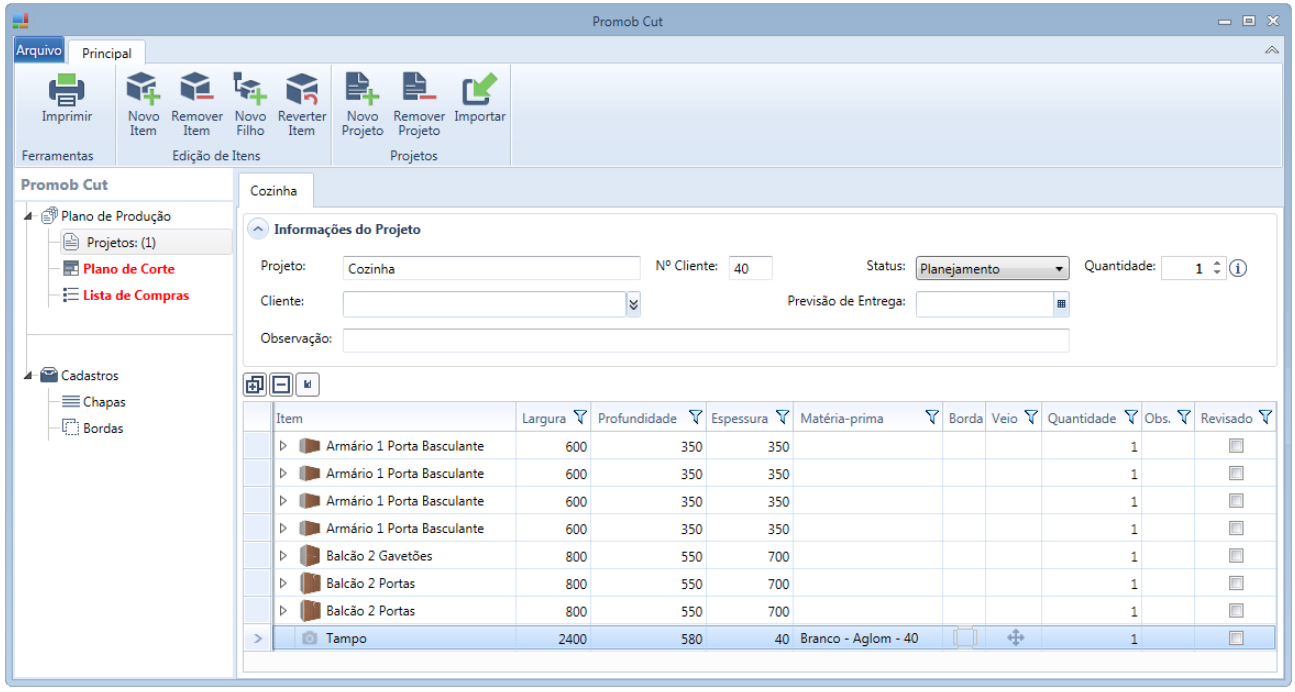Image resolution: width=1295 pixels, height=692 pixels.
Task: Open Chapas under Cadastros
Action: [105, 402]
